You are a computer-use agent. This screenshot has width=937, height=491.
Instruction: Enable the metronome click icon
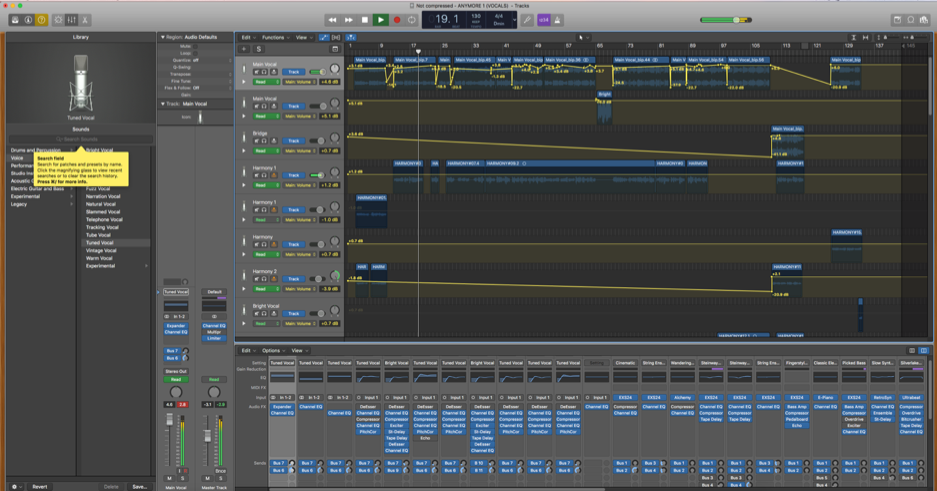click(558, 20)
